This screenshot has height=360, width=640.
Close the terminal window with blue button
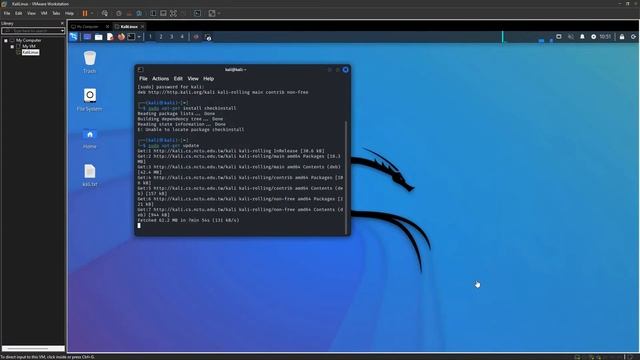[x=345, y=70]
